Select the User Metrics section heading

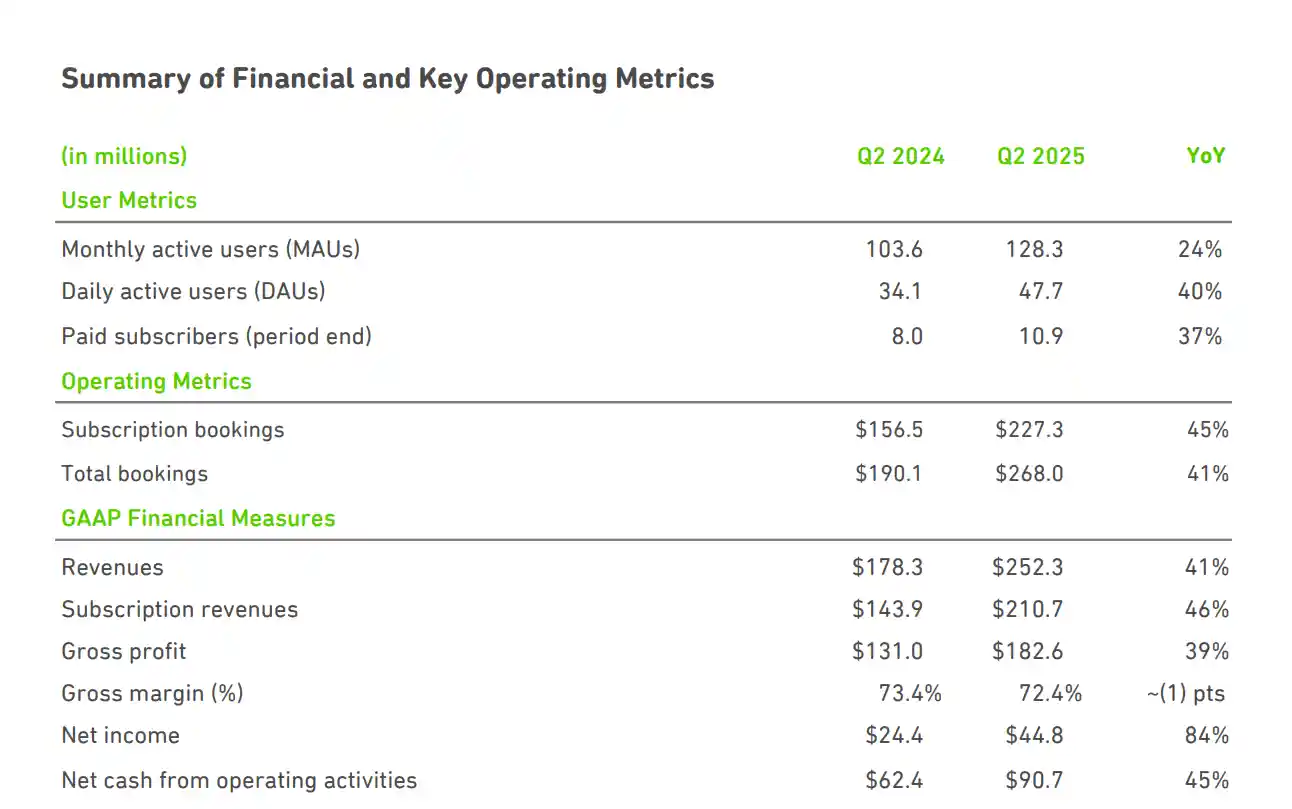point(129,200)
